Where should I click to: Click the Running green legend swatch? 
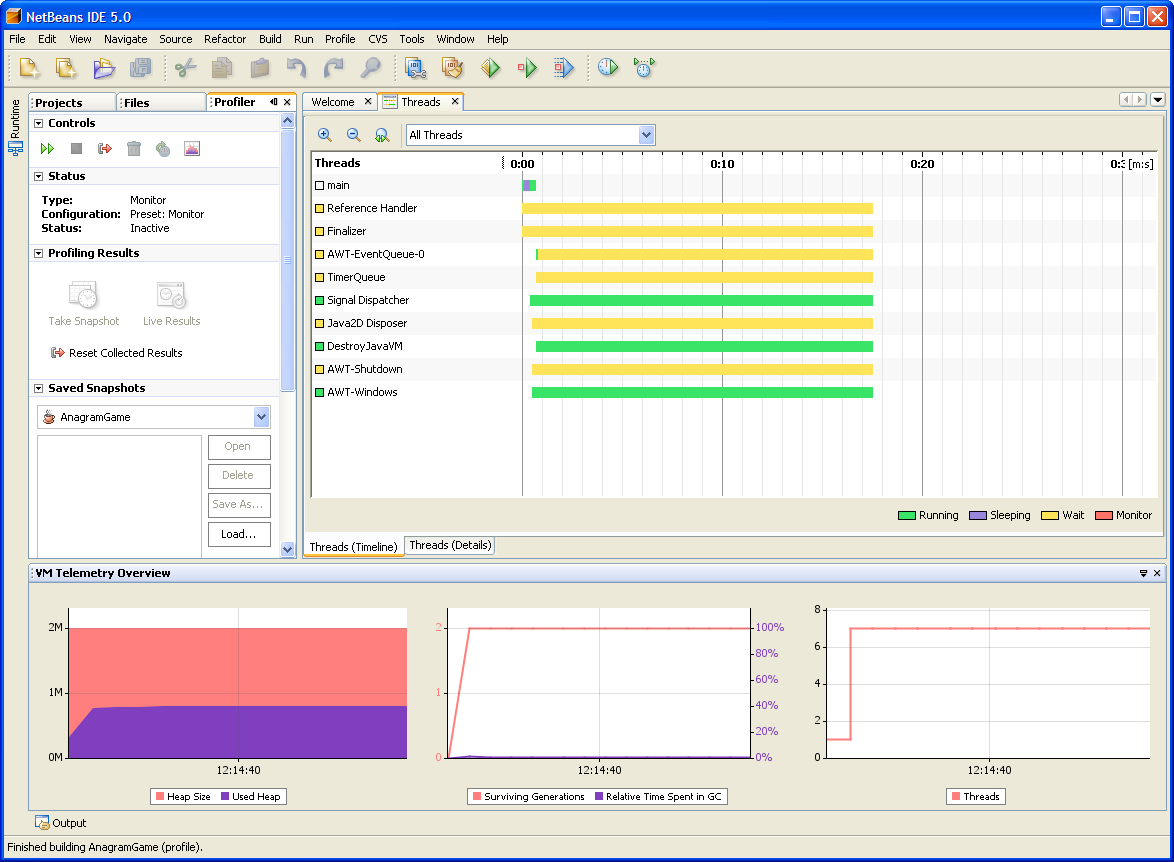tap(907, 515)
